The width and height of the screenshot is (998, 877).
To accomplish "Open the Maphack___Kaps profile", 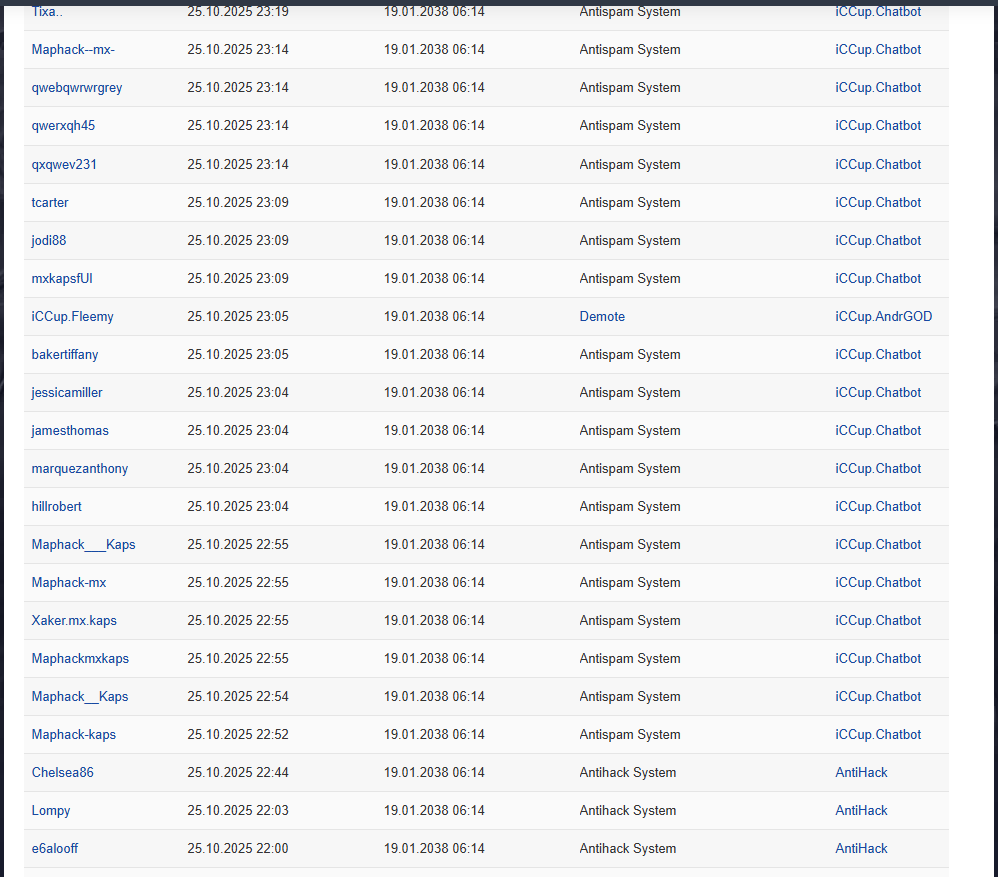I will coord(83,545).
